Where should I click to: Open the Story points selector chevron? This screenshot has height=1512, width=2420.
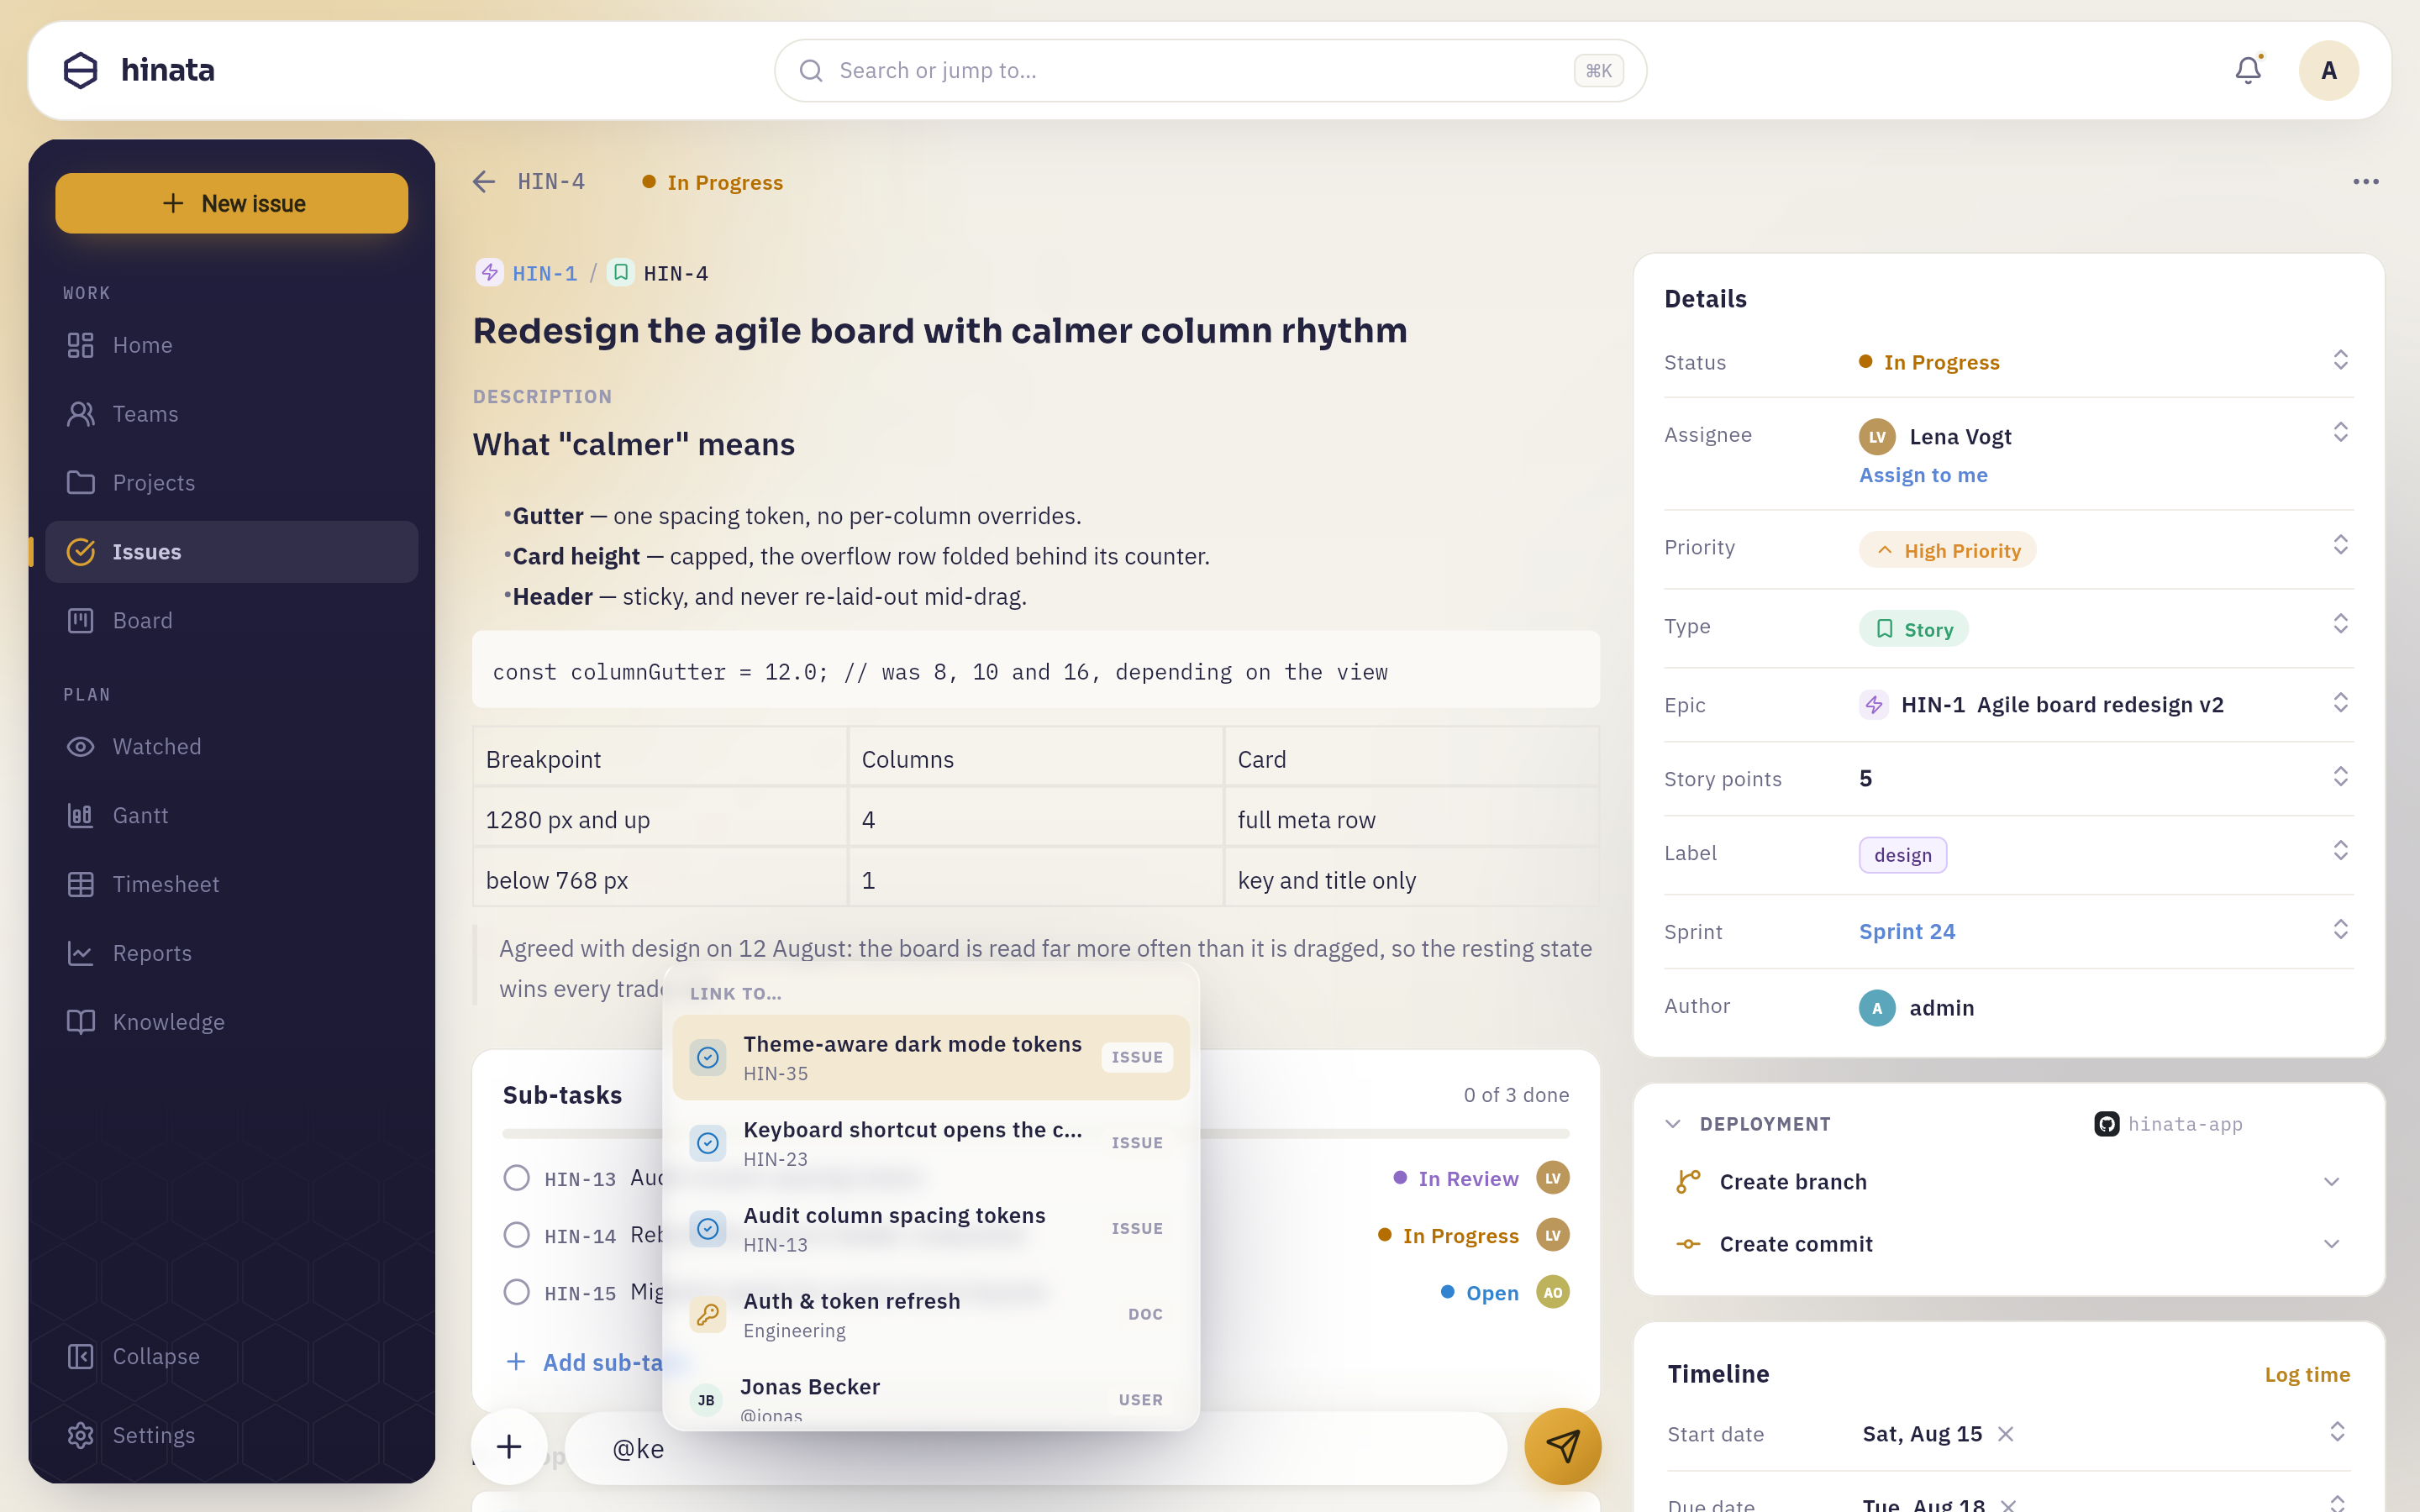click(x=2340, y=776)
